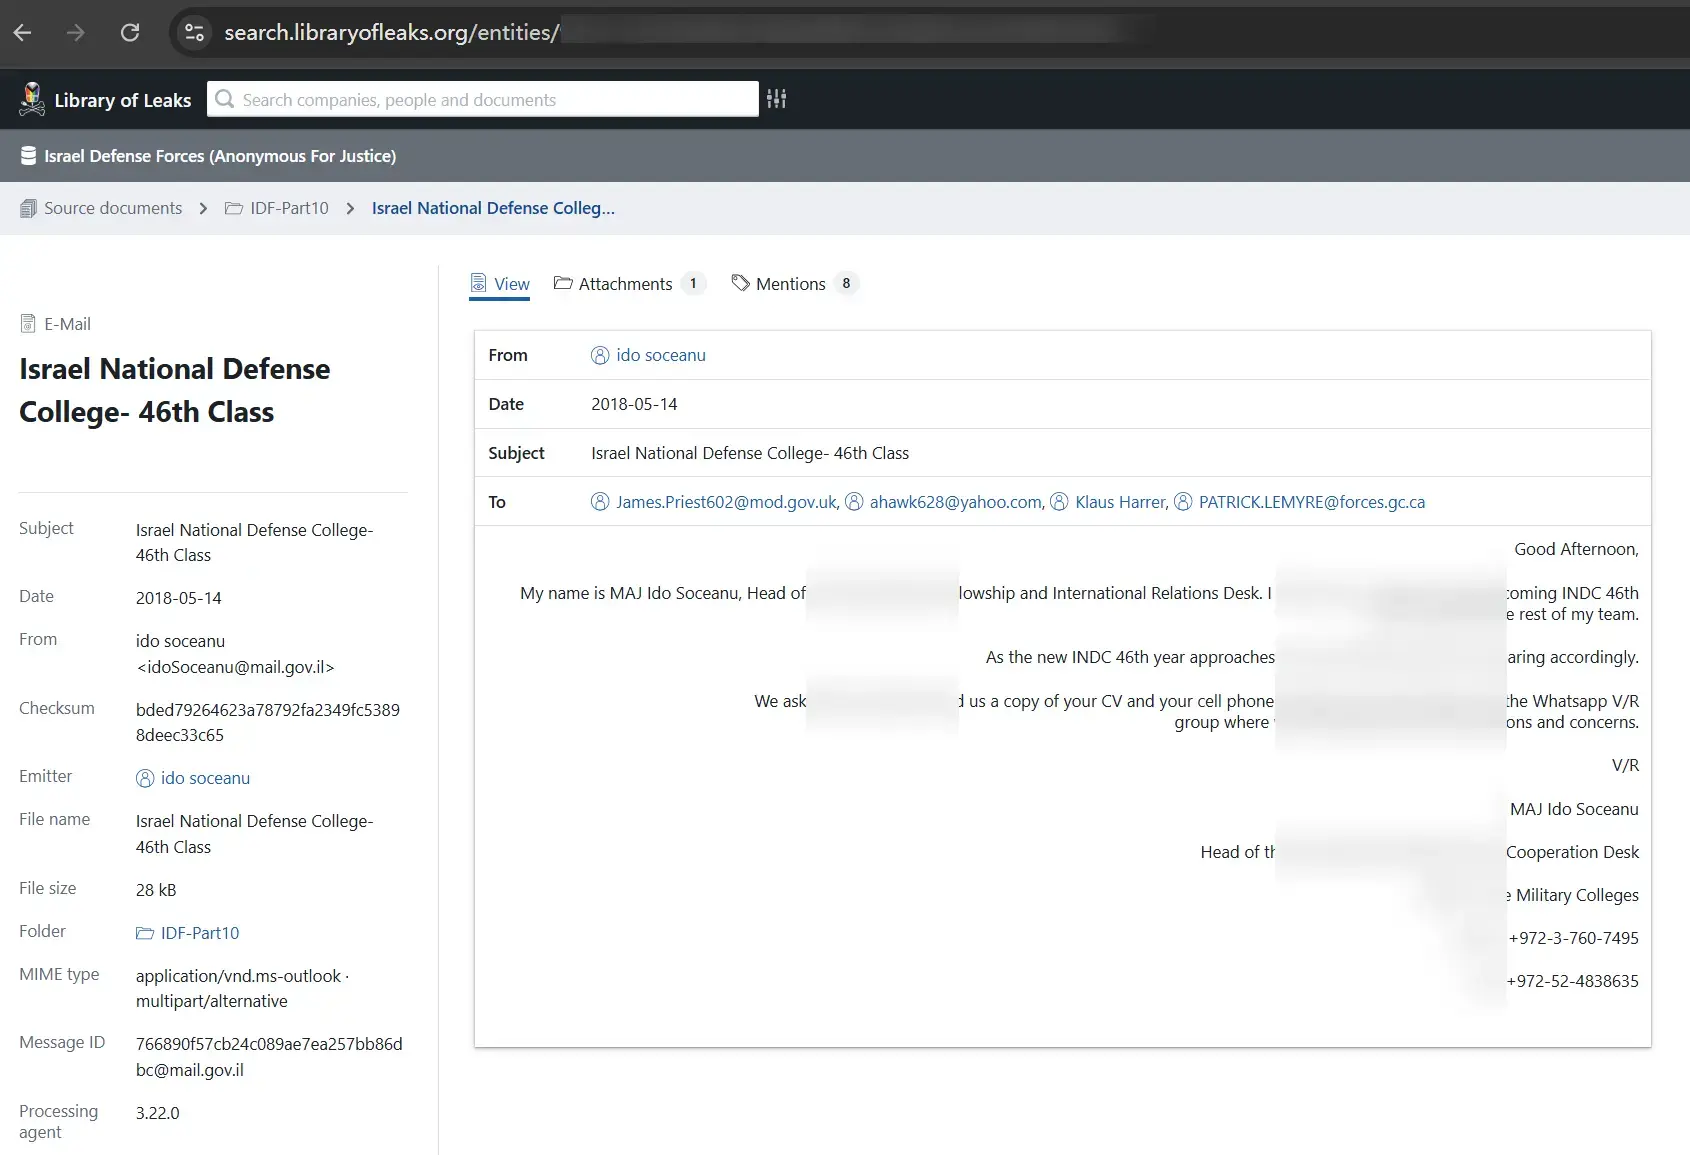Open advanced search filters icon
Screen dimensions: 1690x1155
tap(777, 99)
